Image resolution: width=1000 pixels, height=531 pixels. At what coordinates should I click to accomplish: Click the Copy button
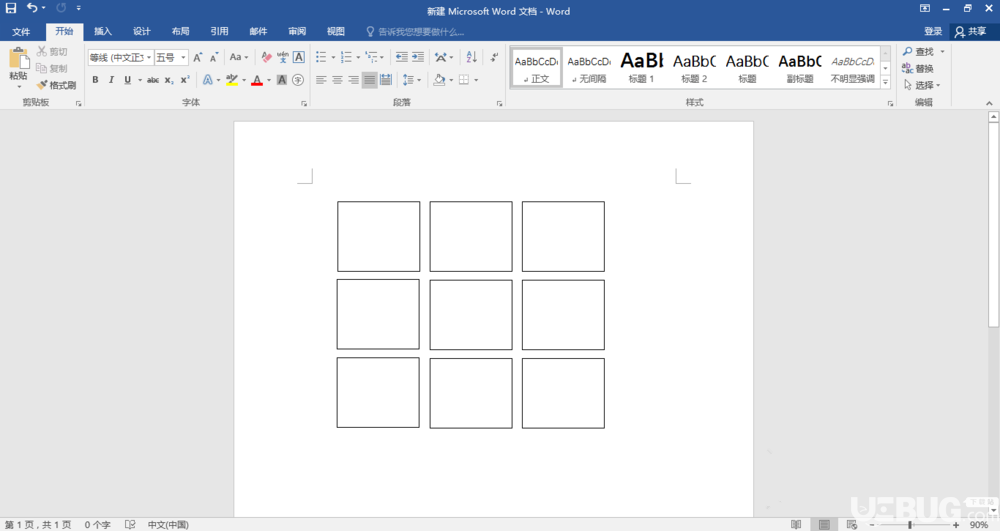point(52,68)
